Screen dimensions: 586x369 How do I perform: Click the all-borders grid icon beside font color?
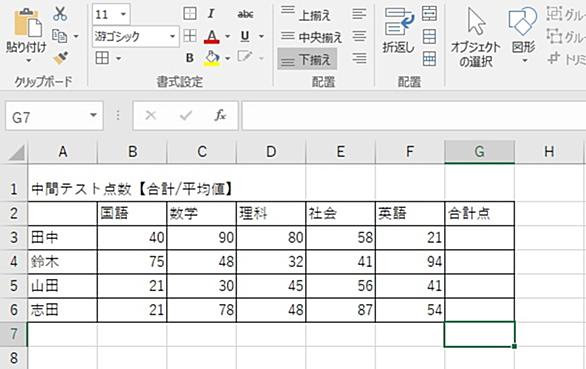coord(190,36)
